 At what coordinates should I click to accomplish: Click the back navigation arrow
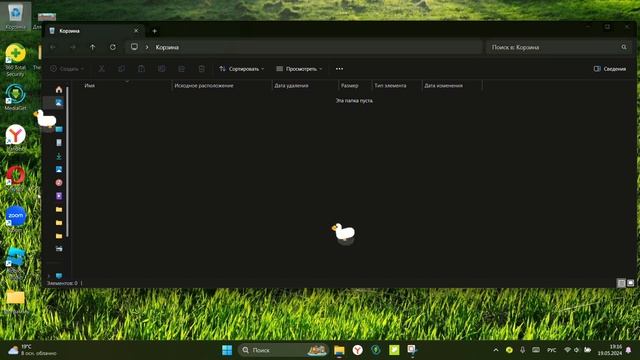[x=53, y=47]
